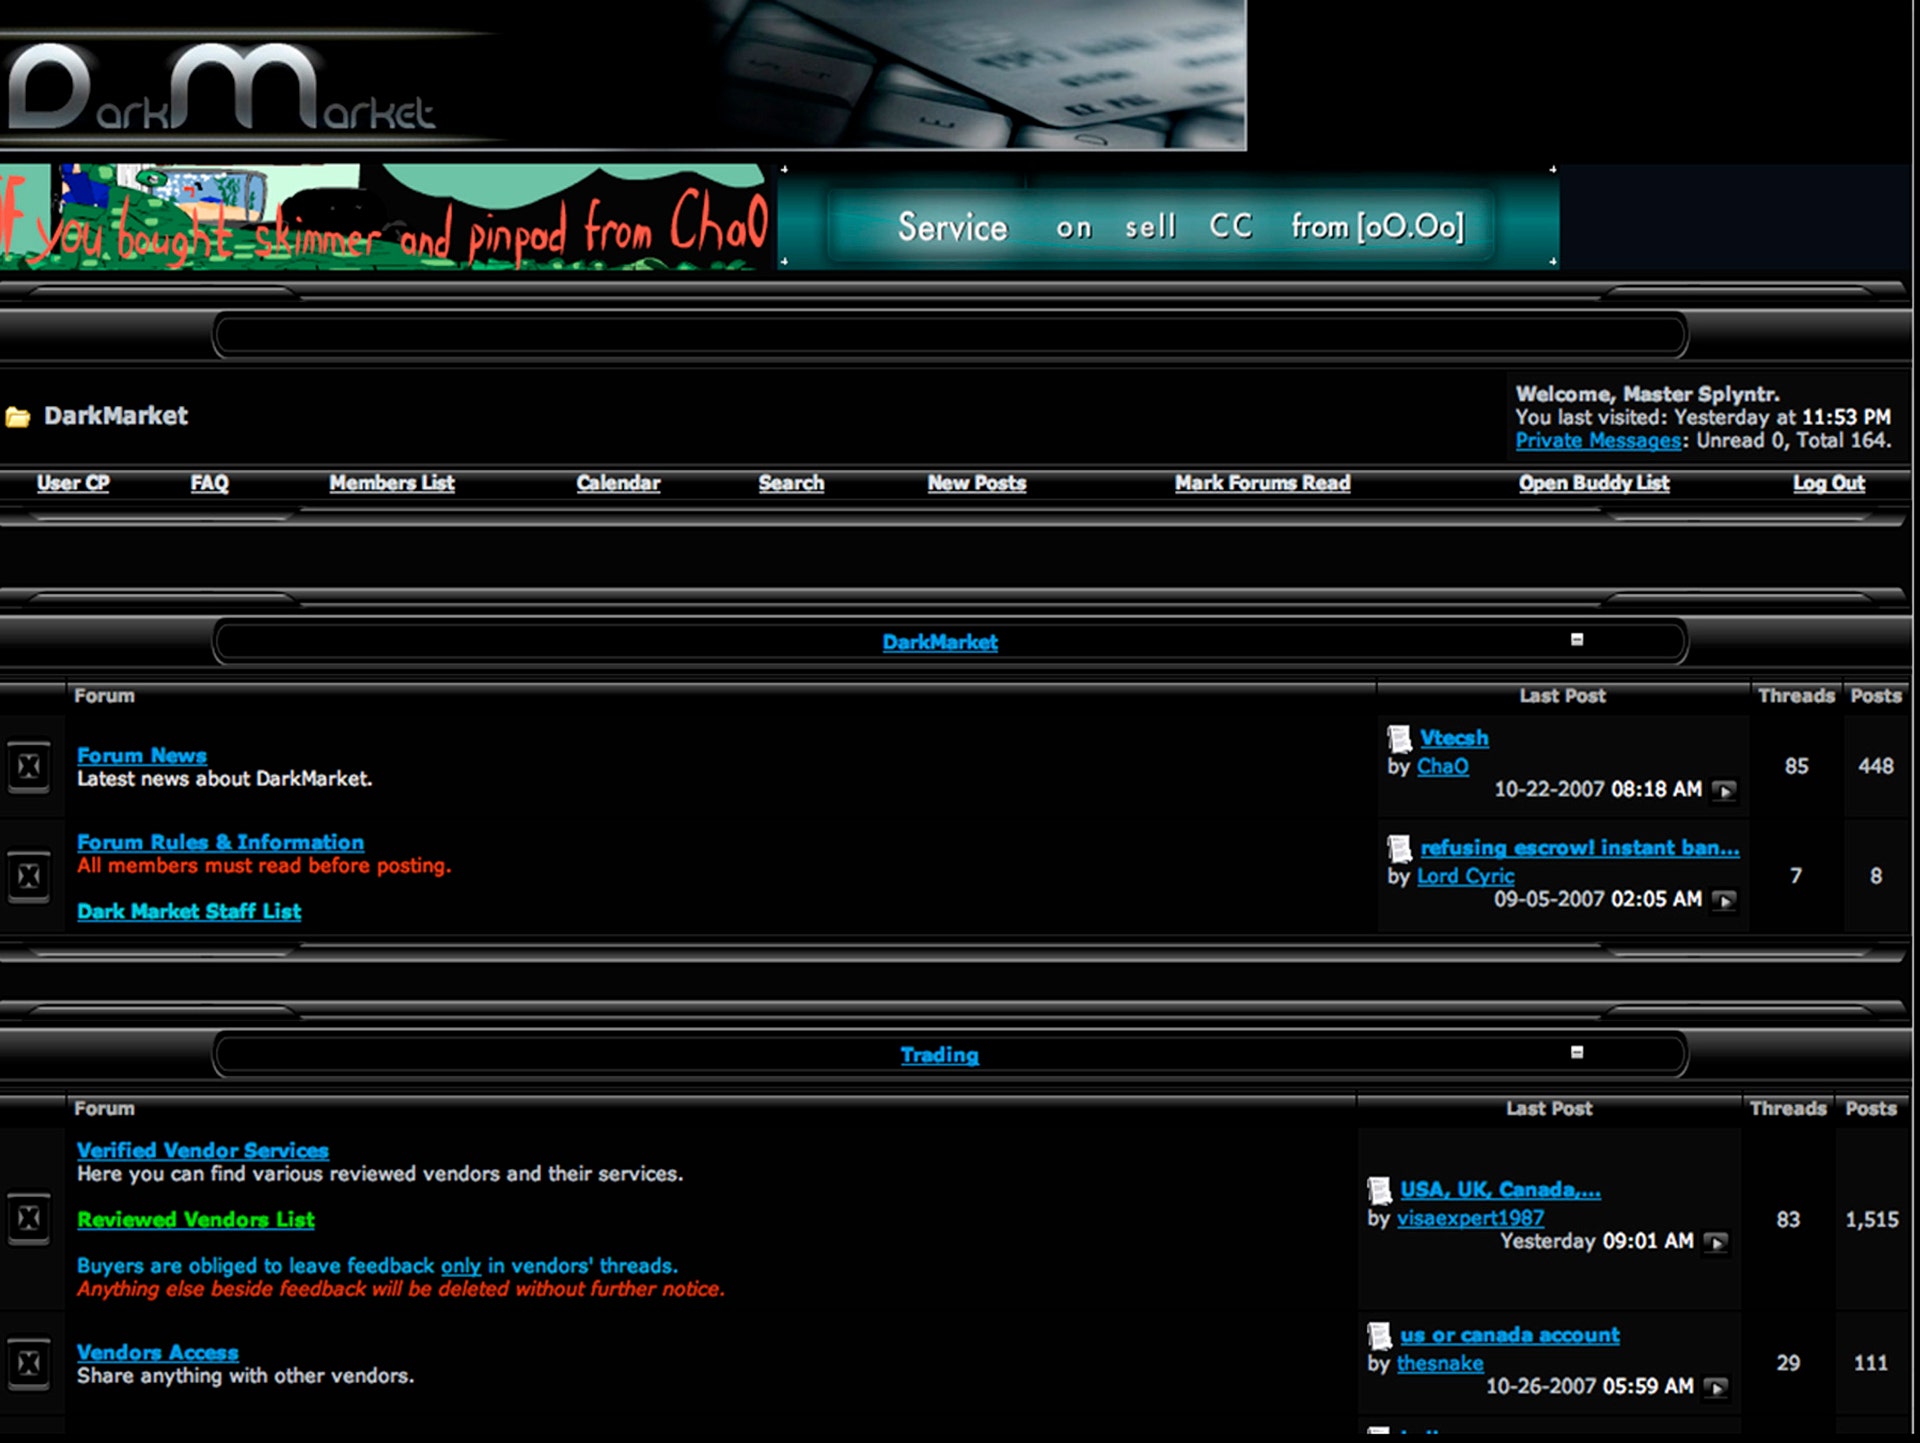Open the Members List page

(x=392, y=483)
